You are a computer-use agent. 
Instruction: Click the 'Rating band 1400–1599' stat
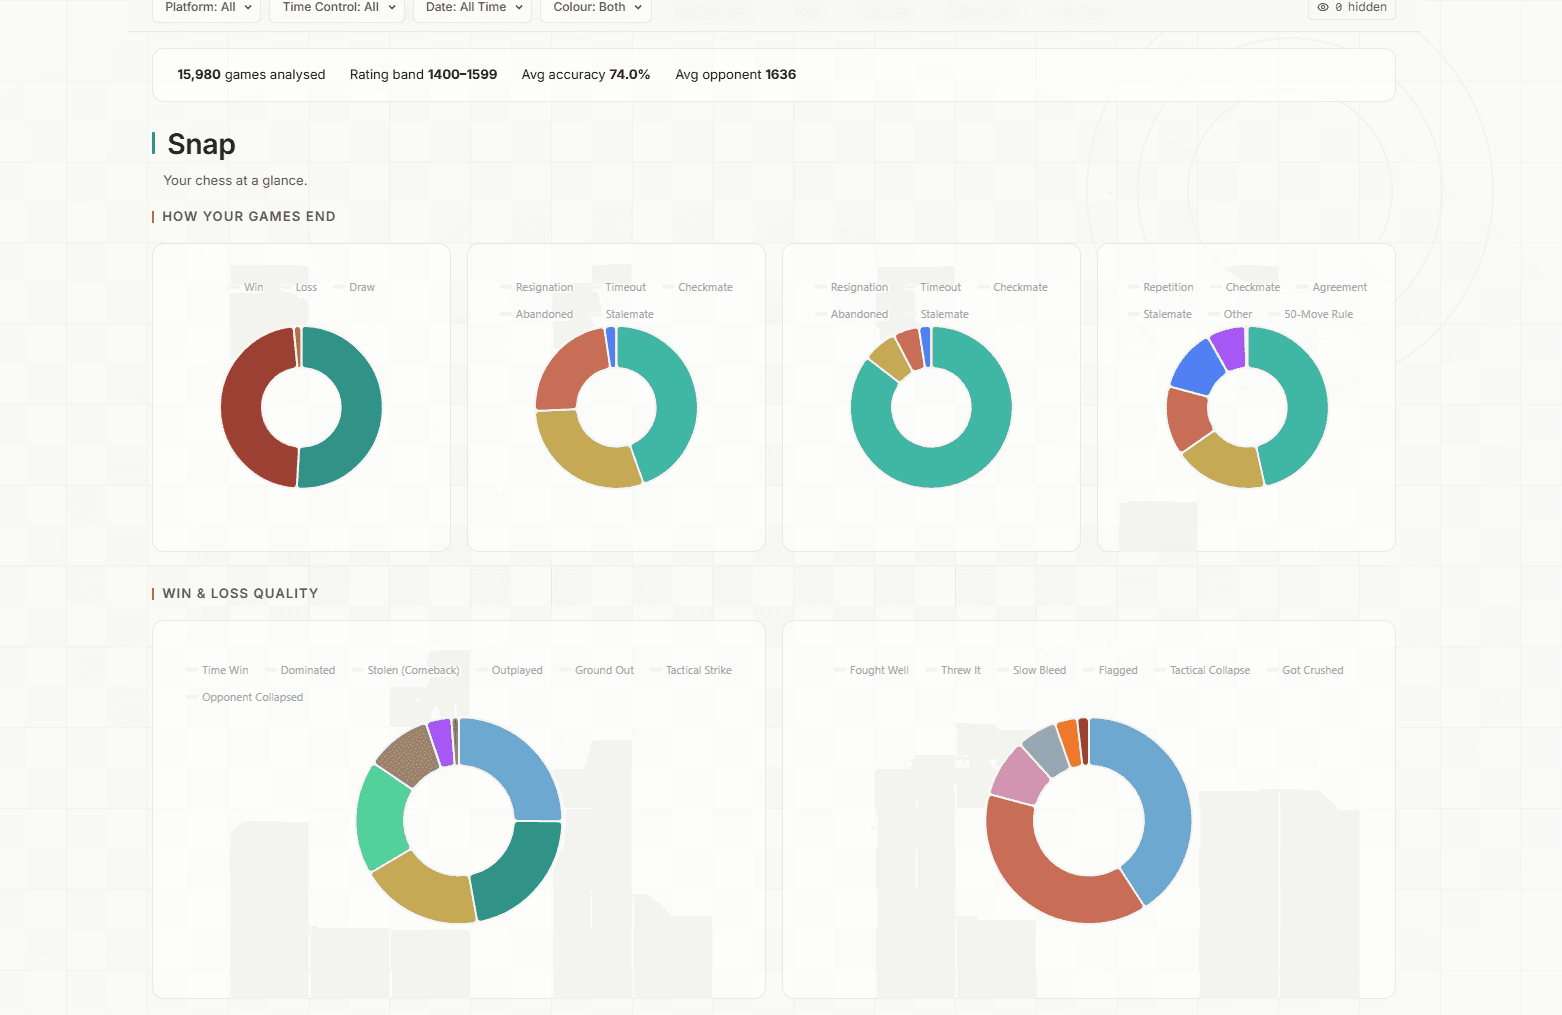pyautogui.click(x=423, y=75)
